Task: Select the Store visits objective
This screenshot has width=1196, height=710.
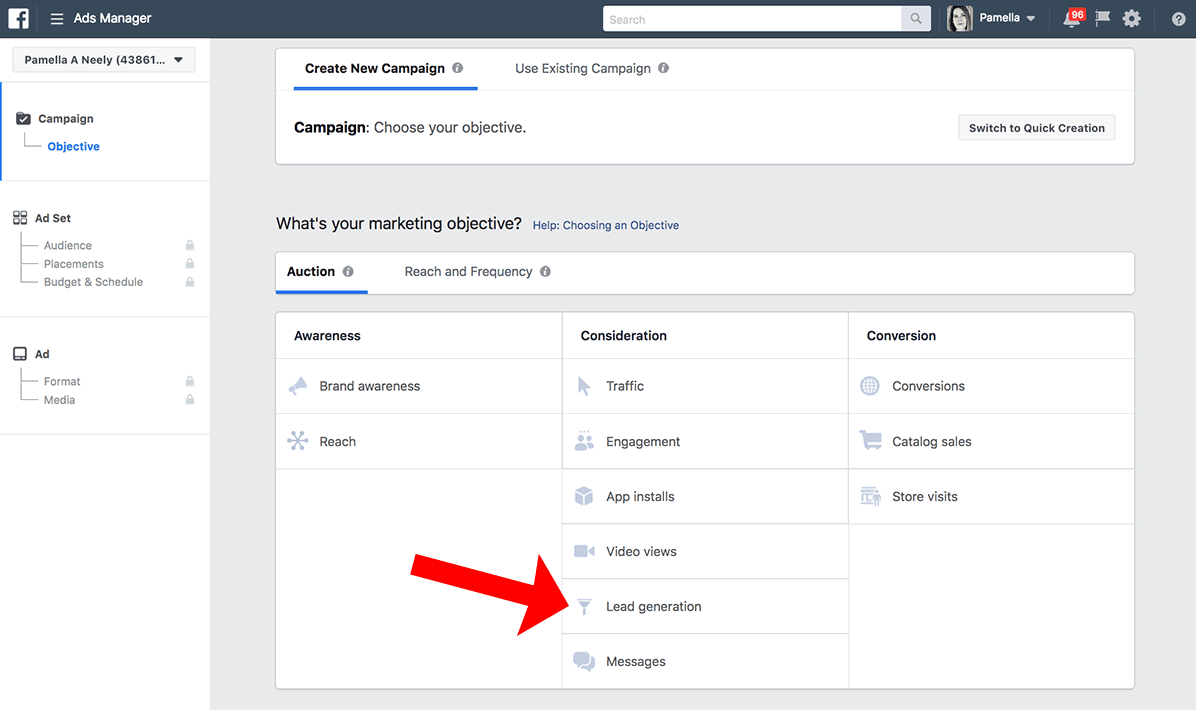Action: [x=992, y=496]
